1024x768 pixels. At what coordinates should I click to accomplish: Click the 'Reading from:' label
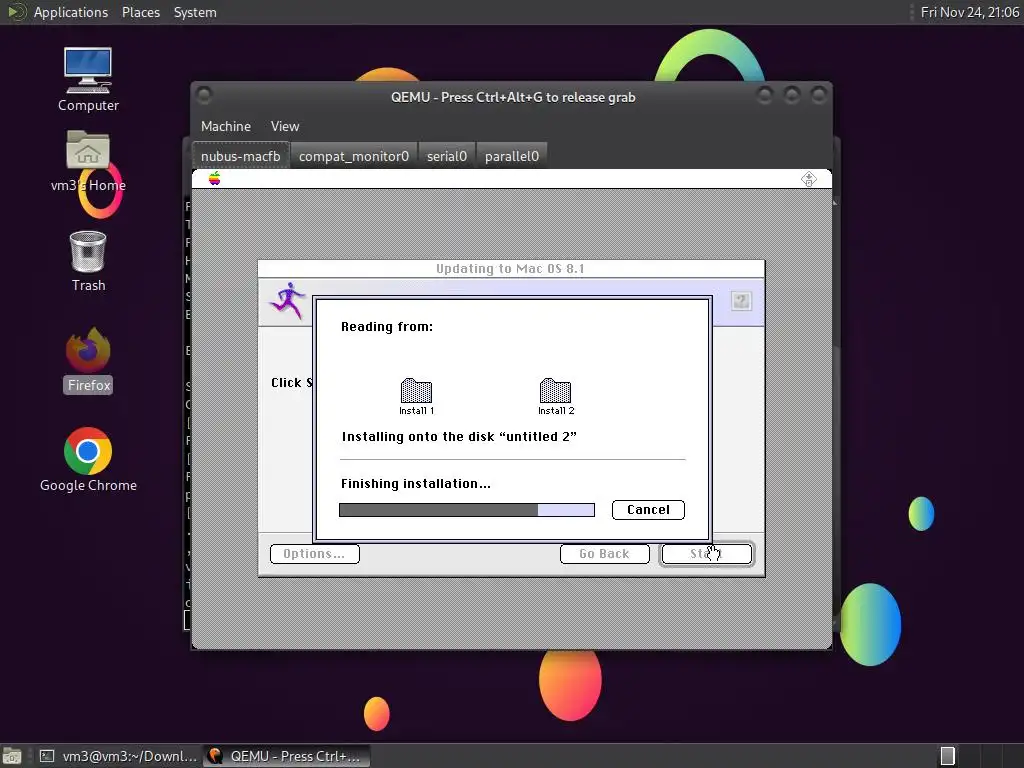tap(387, 327)
